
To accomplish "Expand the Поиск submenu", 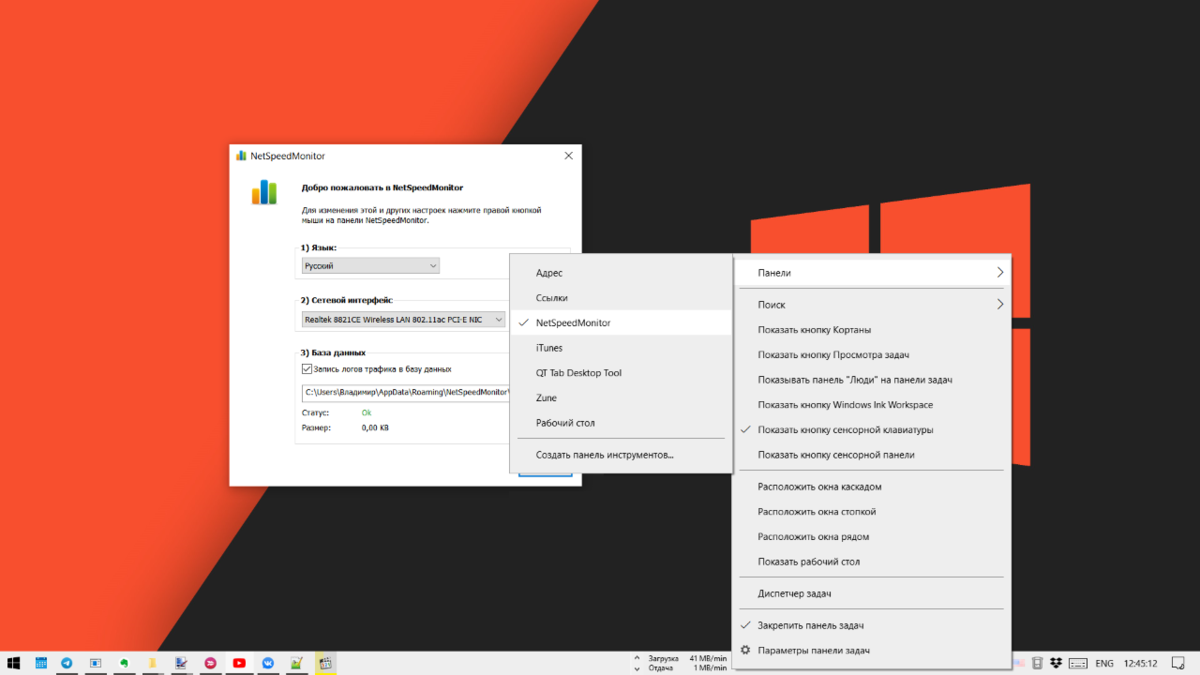I will 871,305.
